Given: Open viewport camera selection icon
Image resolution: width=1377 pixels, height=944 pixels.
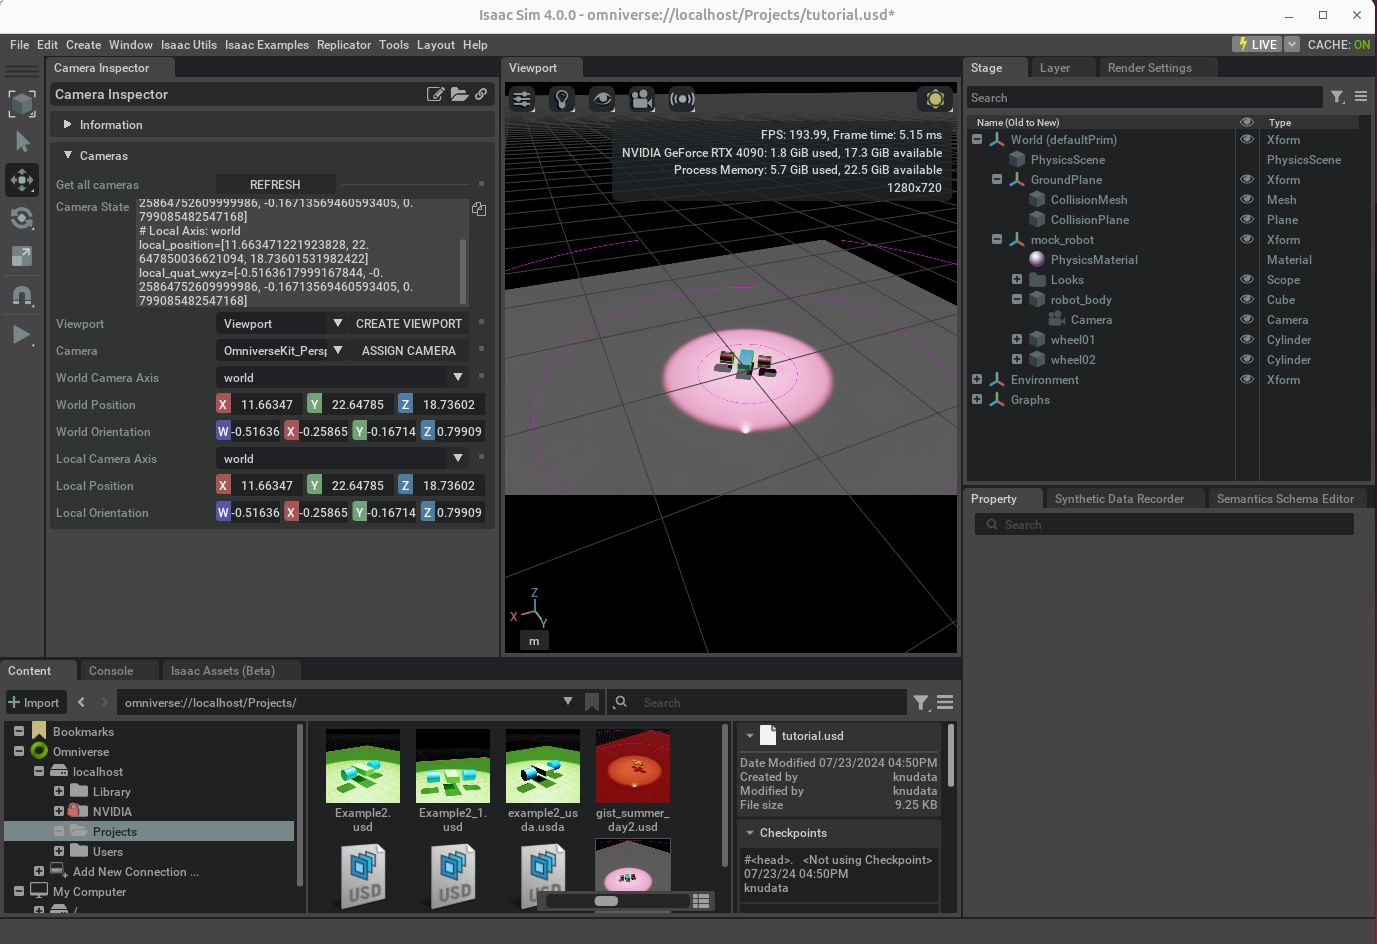Looking at the screenshot, I should click(x=642, y=99).
